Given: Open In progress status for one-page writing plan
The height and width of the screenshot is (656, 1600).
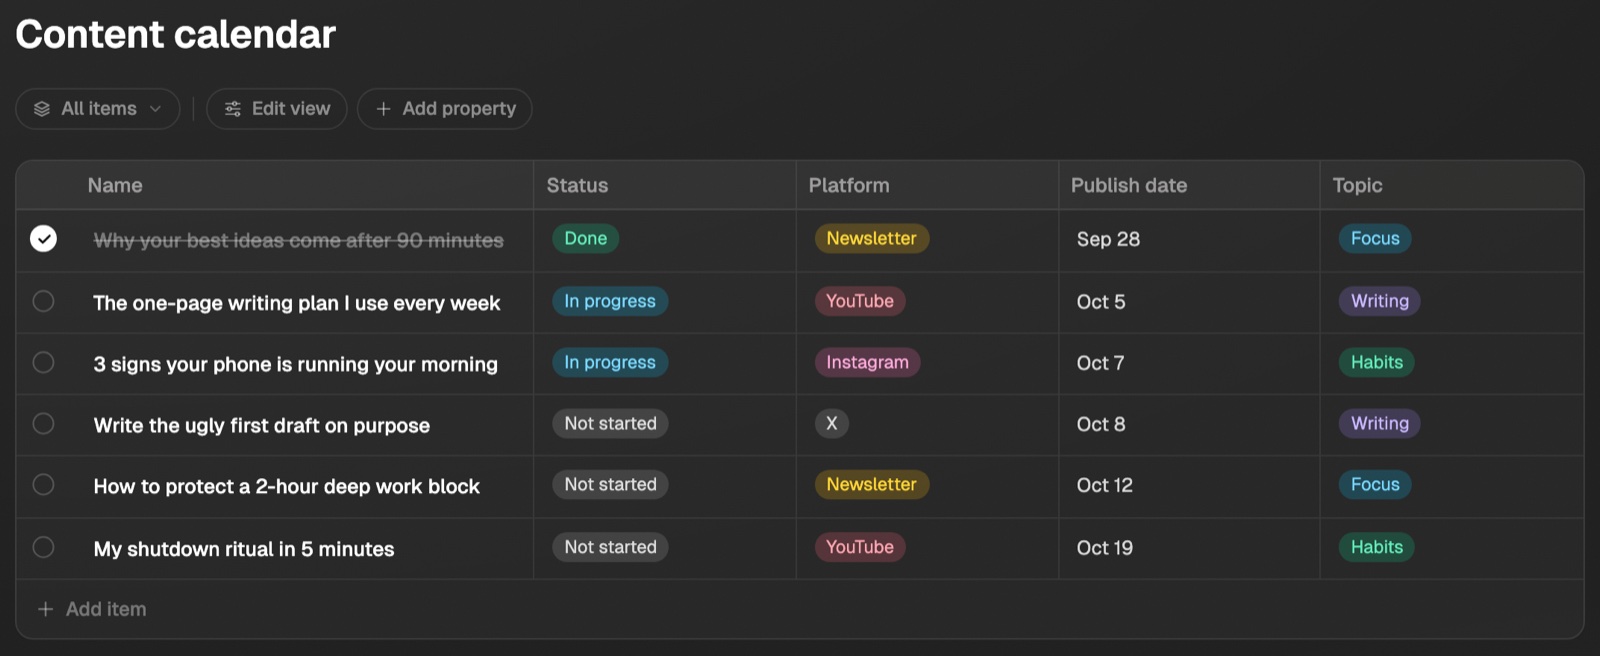Looking at the screenshot, I should pos(610,301).
